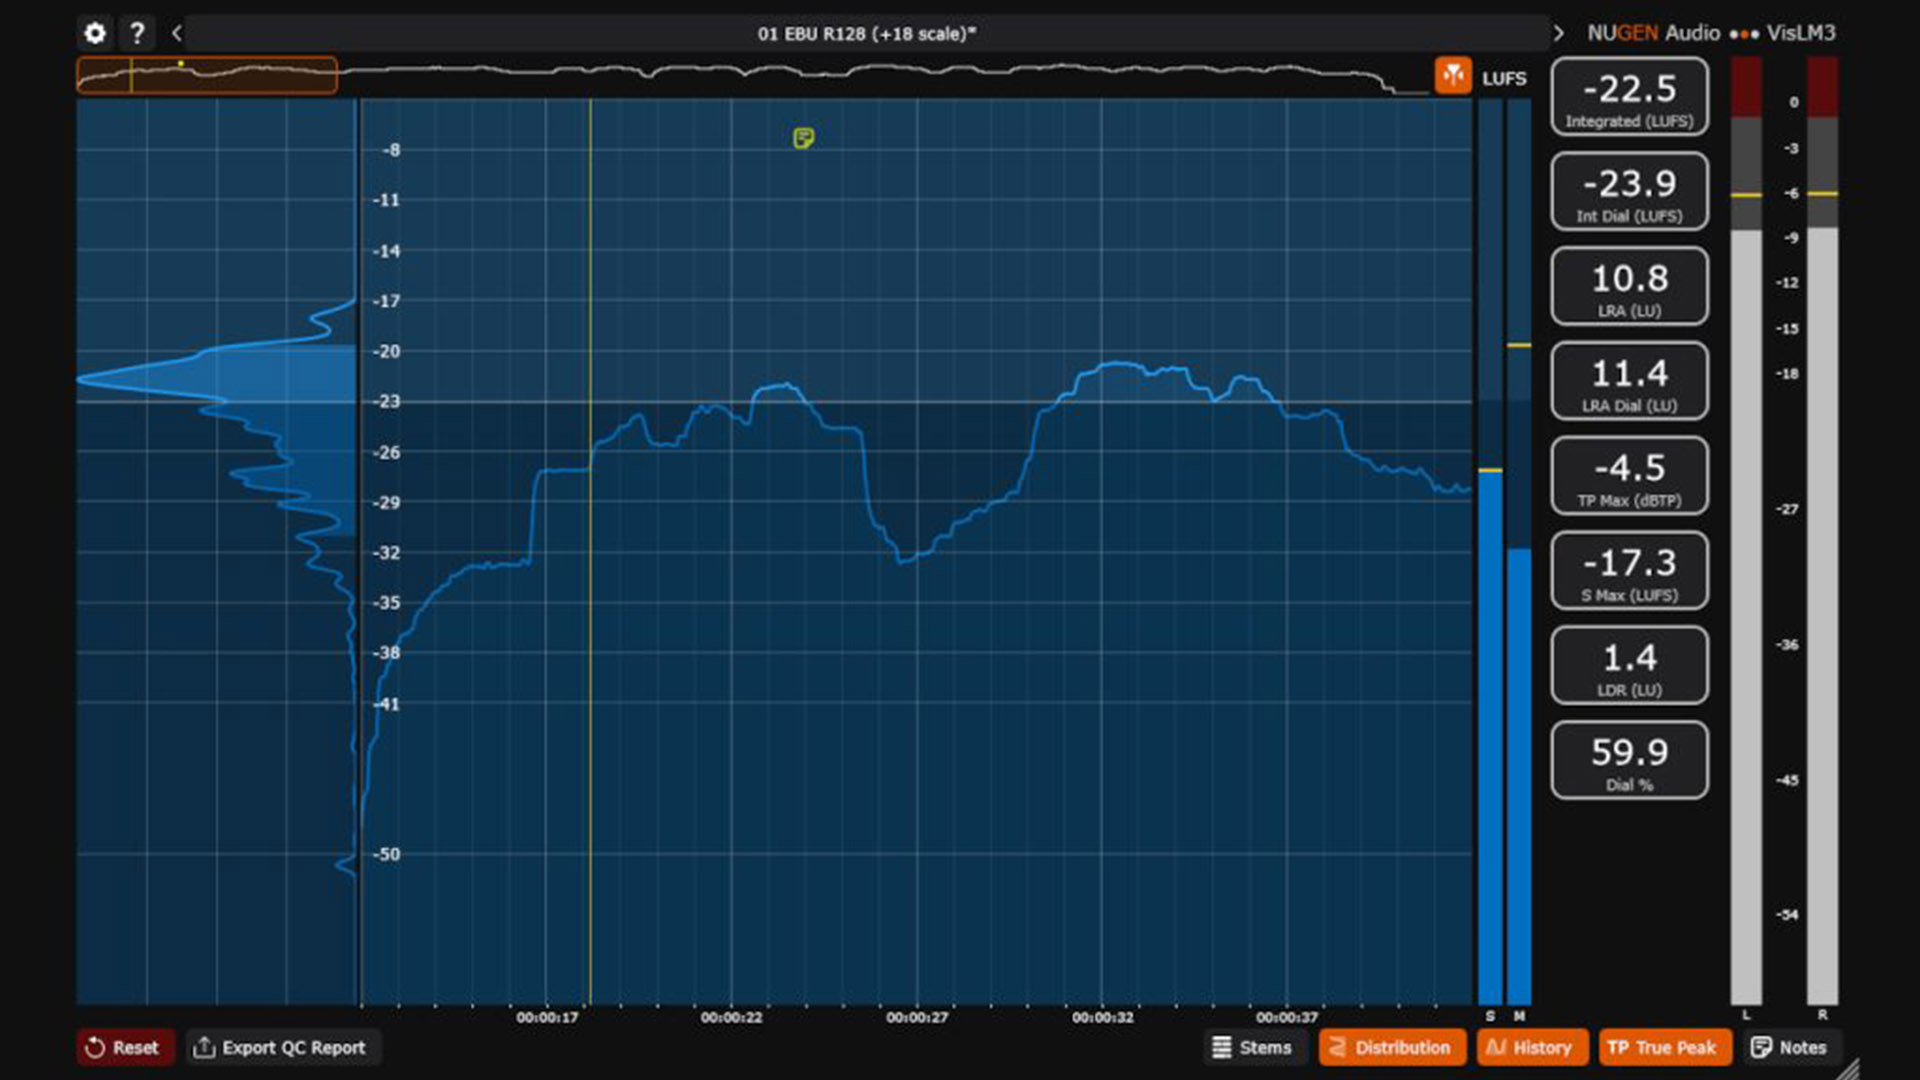
Task: Open the help question mark
Action: tap(137, 33)
